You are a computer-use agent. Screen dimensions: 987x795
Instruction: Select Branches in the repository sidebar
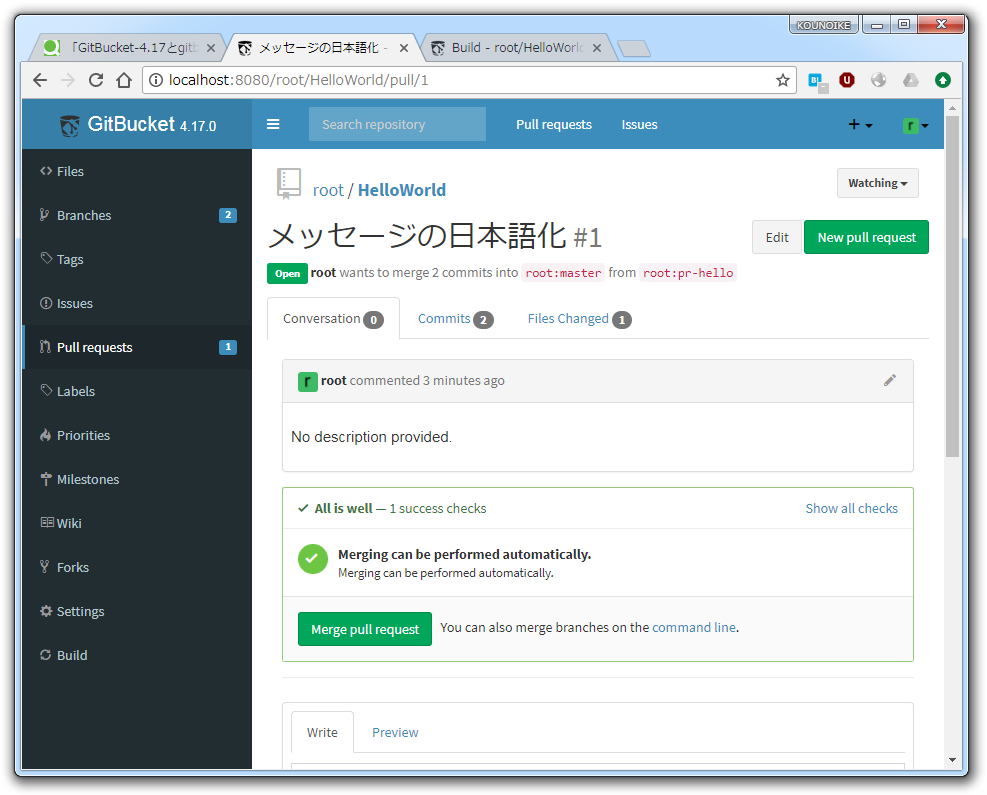[x=85, y=215]
